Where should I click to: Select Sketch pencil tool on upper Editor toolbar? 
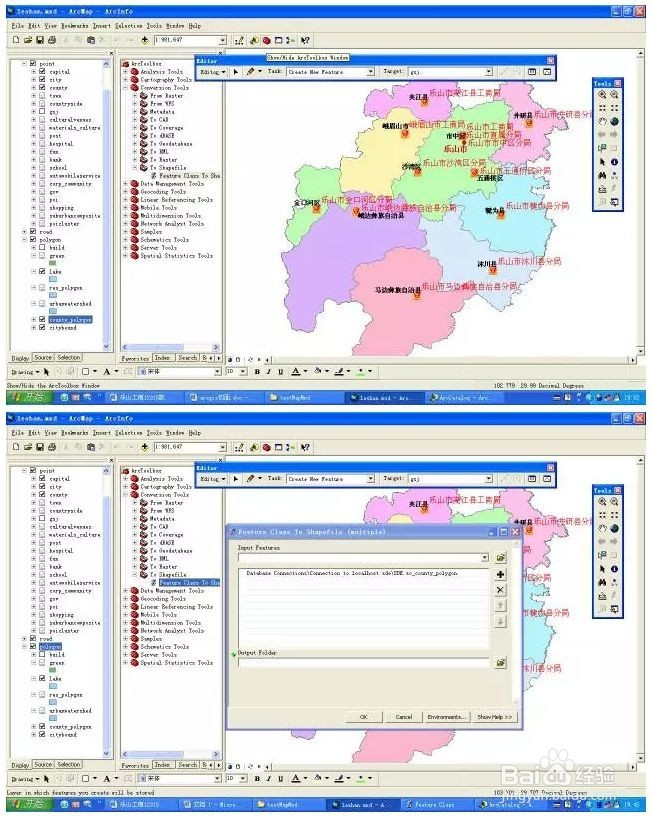250,72
